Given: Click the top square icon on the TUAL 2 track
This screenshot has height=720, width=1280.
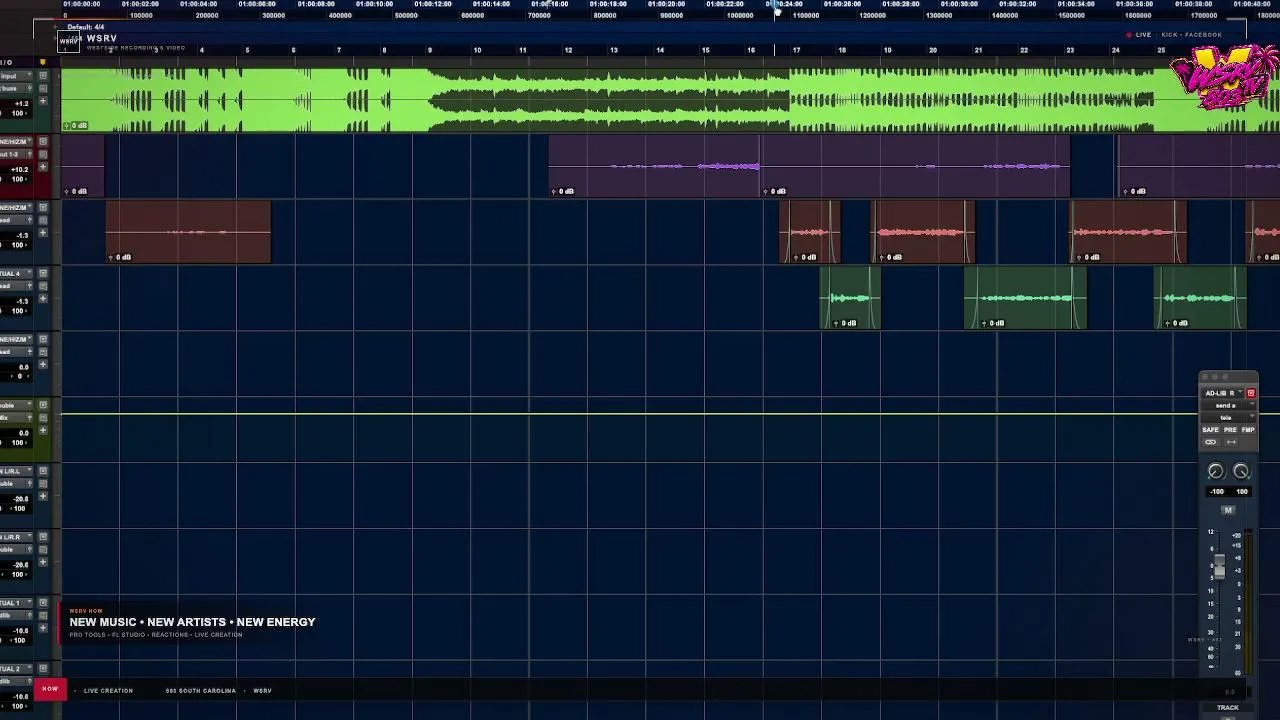Looking at the screenshot, I should click(43, 670).
